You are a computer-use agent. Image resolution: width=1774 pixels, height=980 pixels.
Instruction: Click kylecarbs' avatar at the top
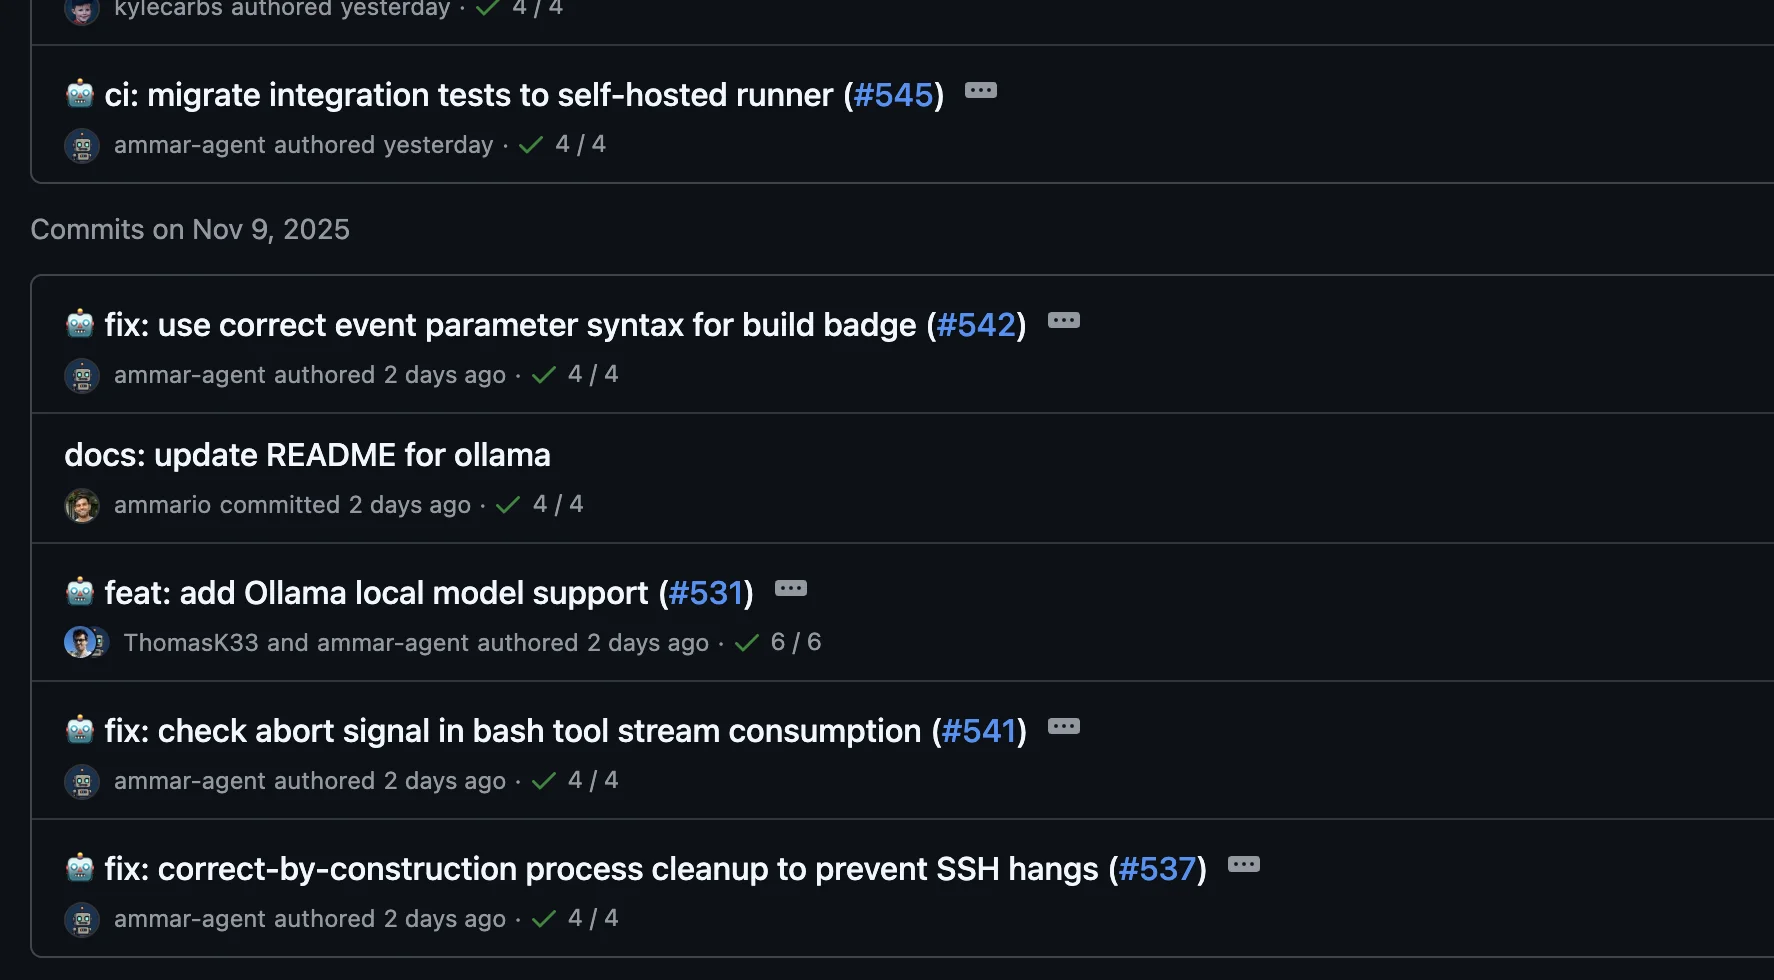[81, 10]
